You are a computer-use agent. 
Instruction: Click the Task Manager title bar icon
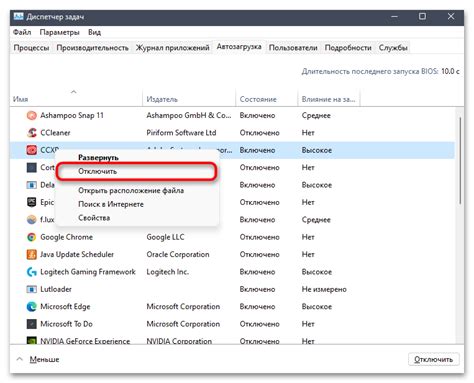19,16
